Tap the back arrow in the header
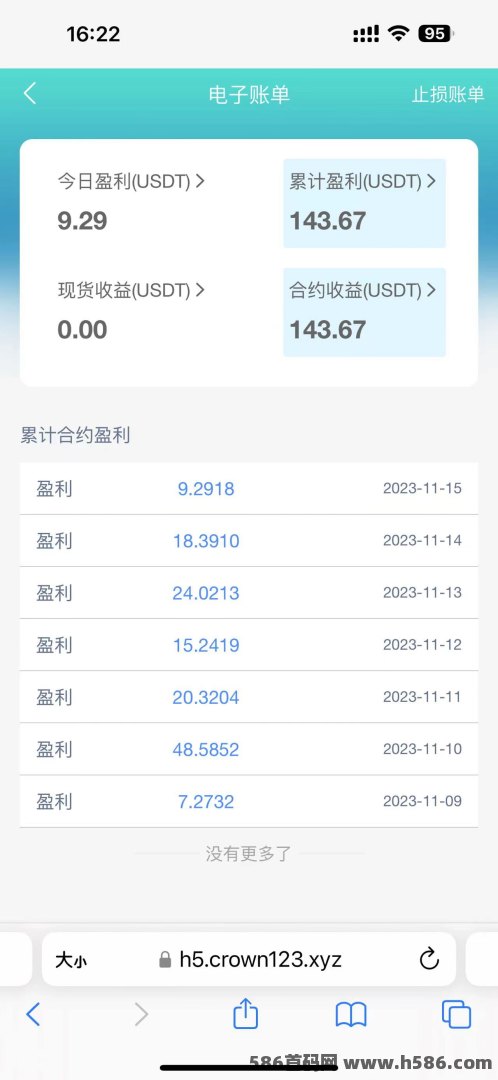The image size is (498, 1080). click(x=30, y=94)
